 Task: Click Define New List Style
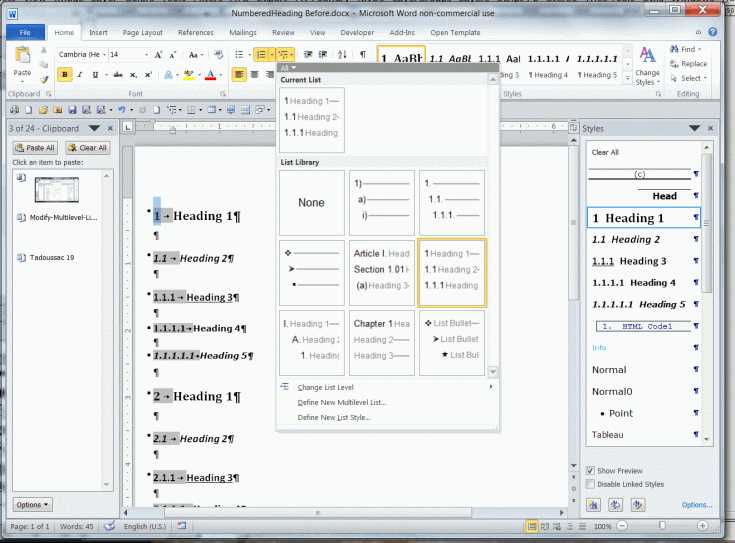334,417
